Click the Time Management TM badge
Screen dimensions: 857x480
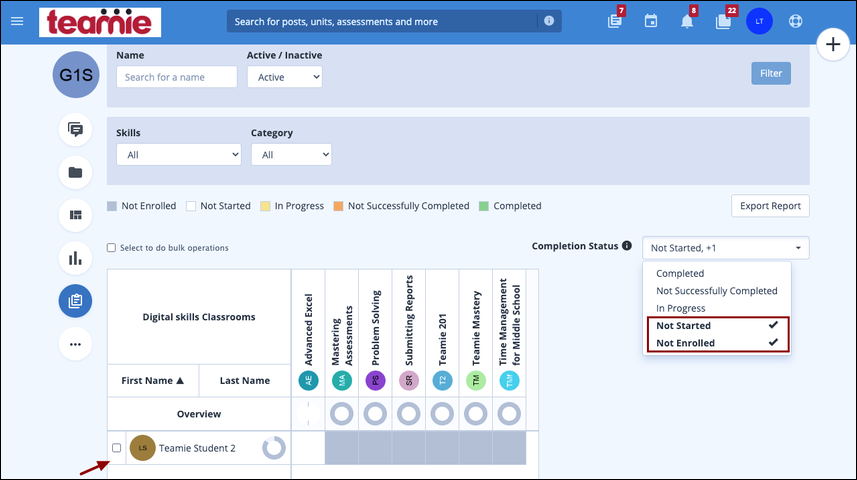pos(509,381)
